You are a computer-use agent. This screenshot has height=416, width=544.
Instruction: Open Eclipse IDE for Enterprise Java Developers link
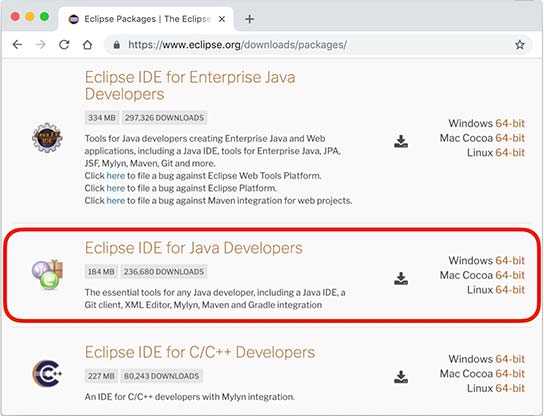tap(190, 85)
